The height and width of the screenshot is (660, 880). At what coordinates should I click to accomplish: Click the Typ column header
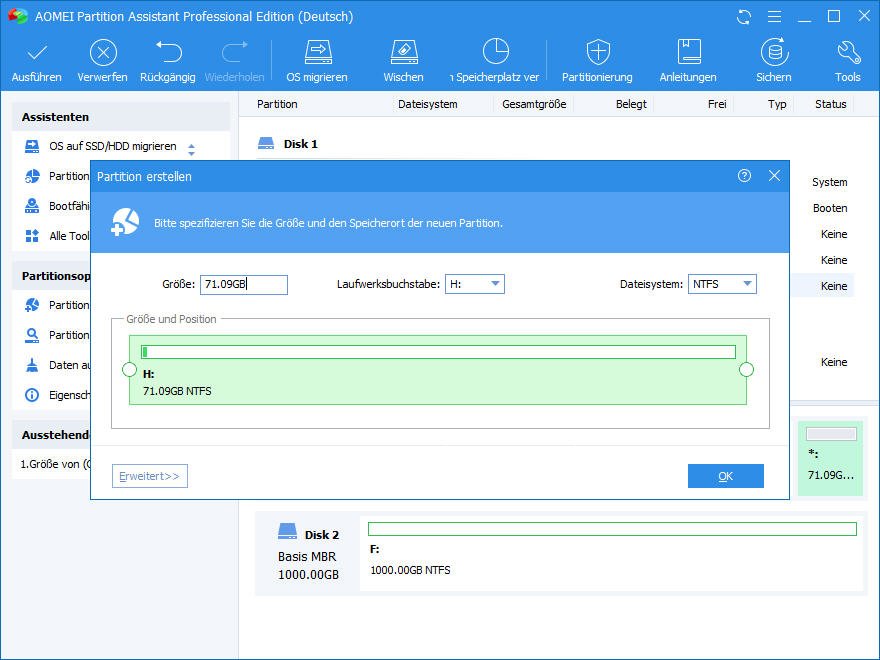[777, 104]
